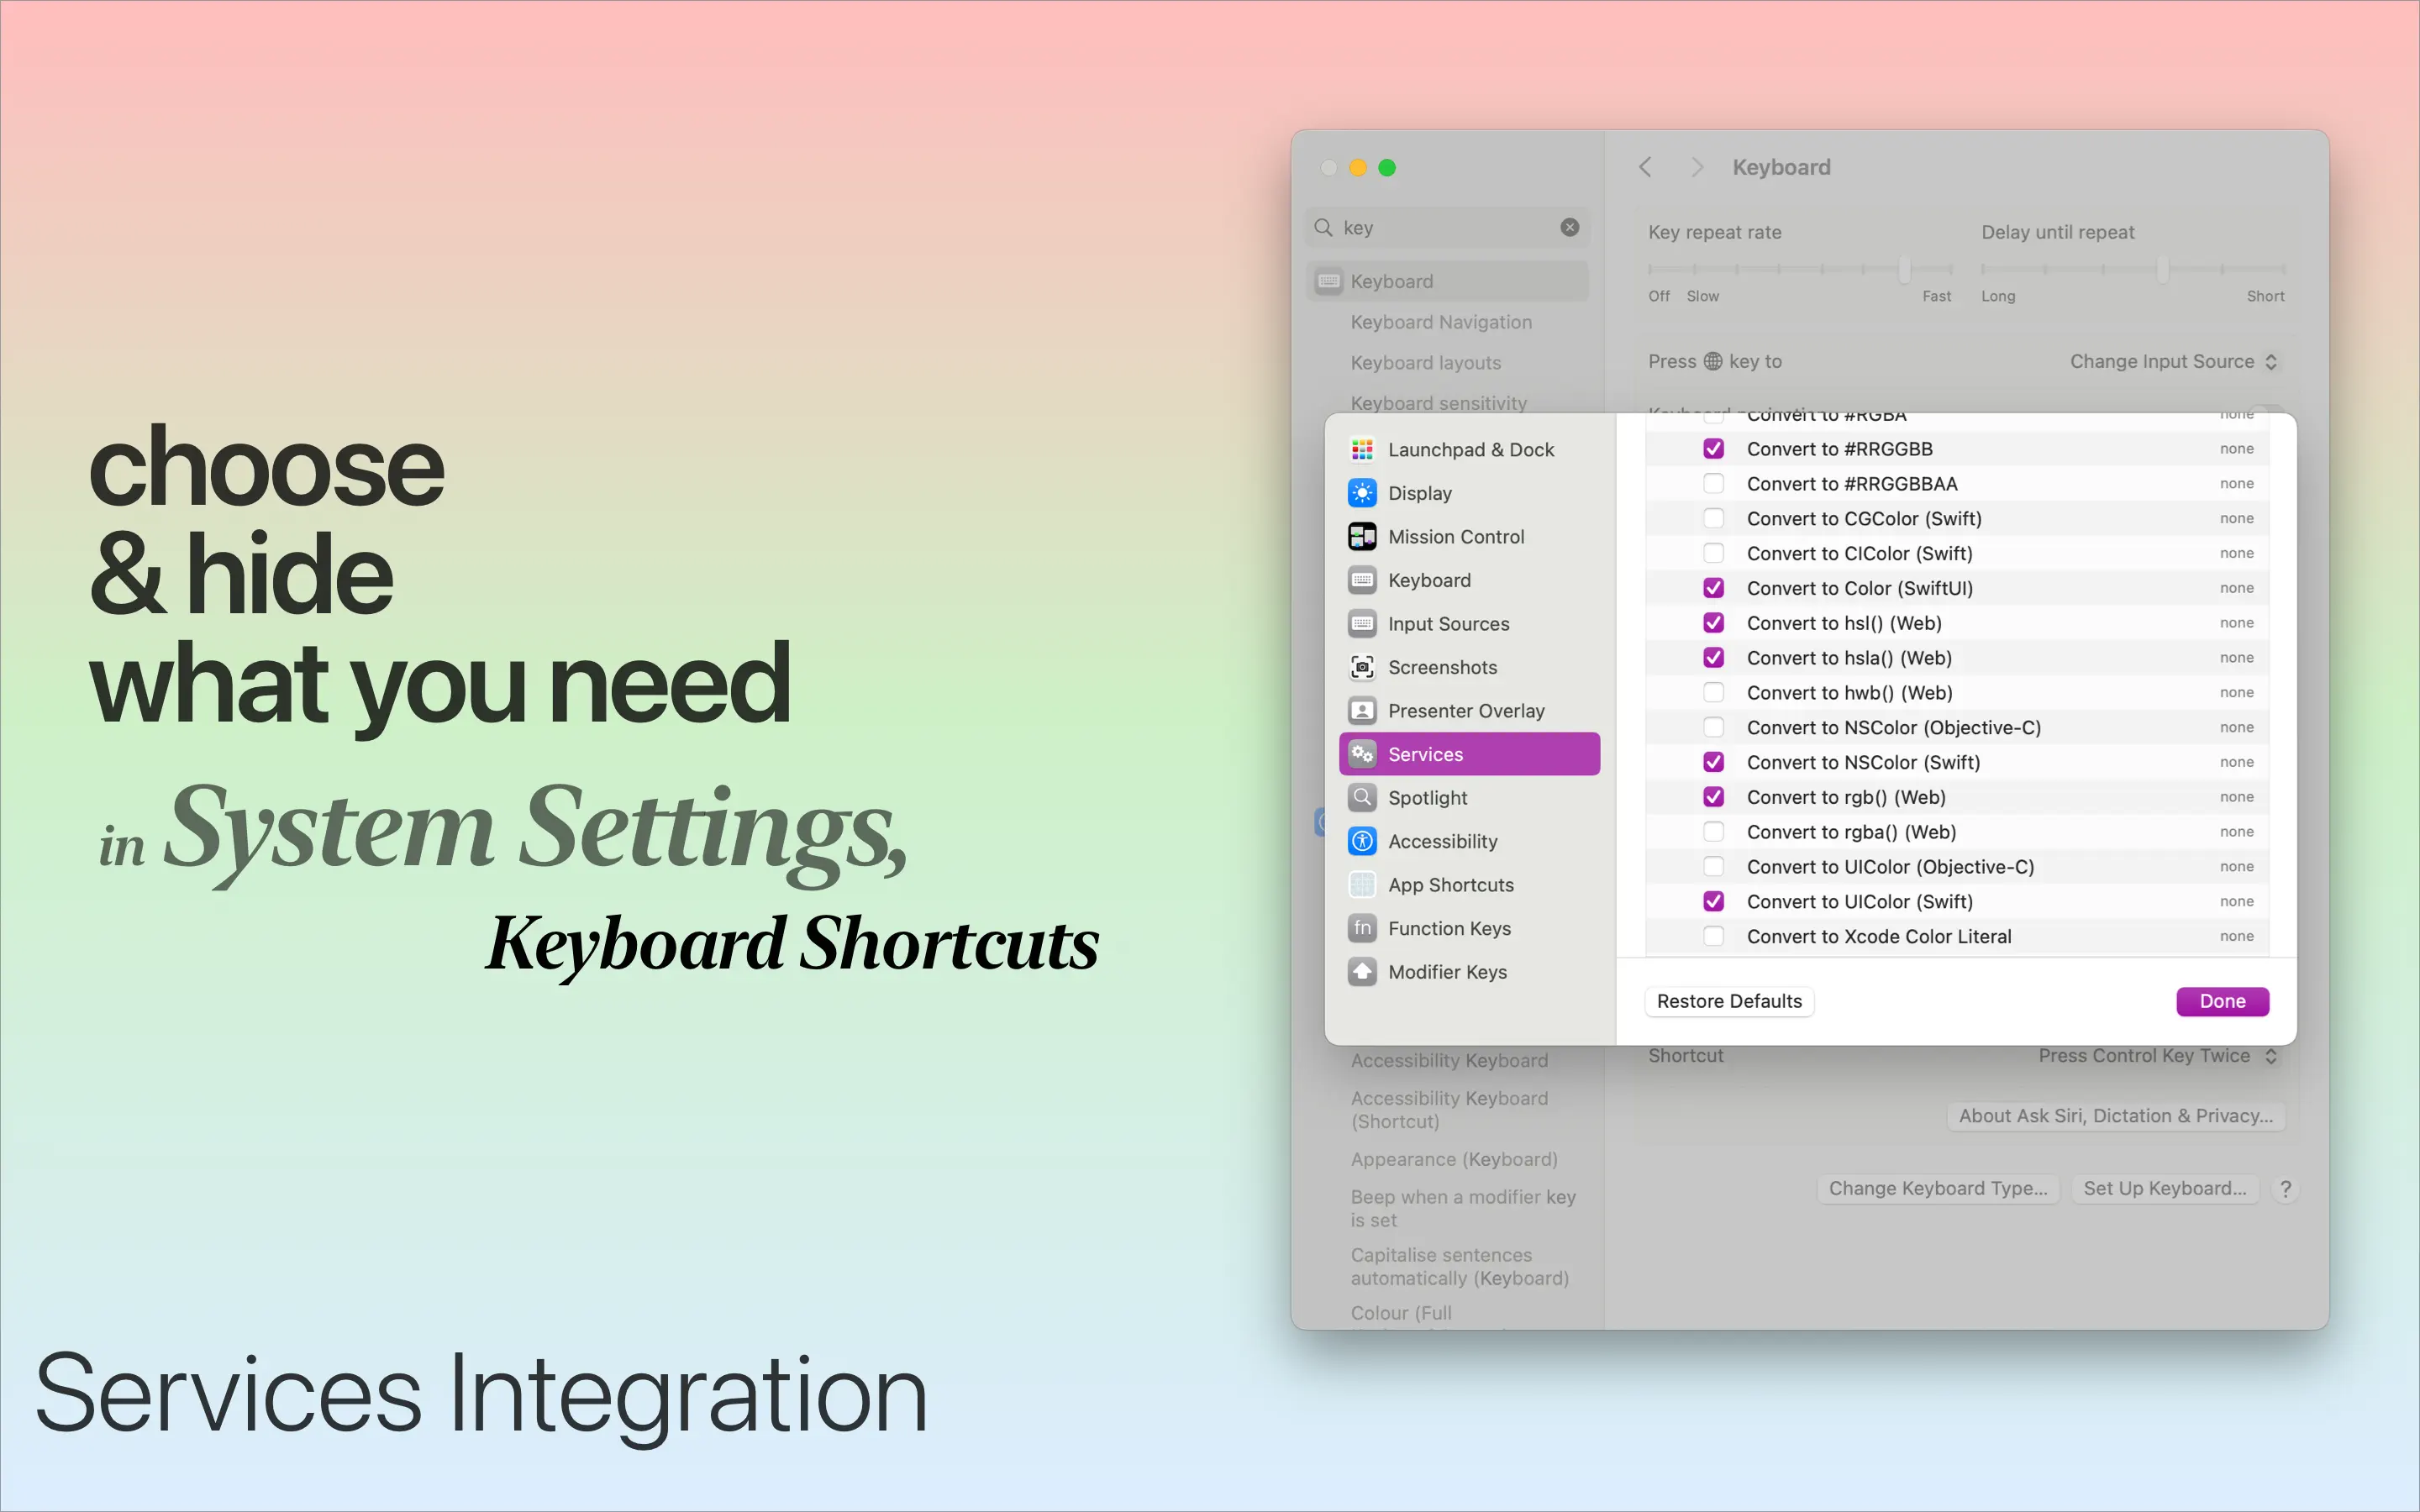The height and width of the screenshot is (1512, 2420).
Task: Enable Convert to CGColor (Swift) checkbox
Action: [x=1713, y=518]
